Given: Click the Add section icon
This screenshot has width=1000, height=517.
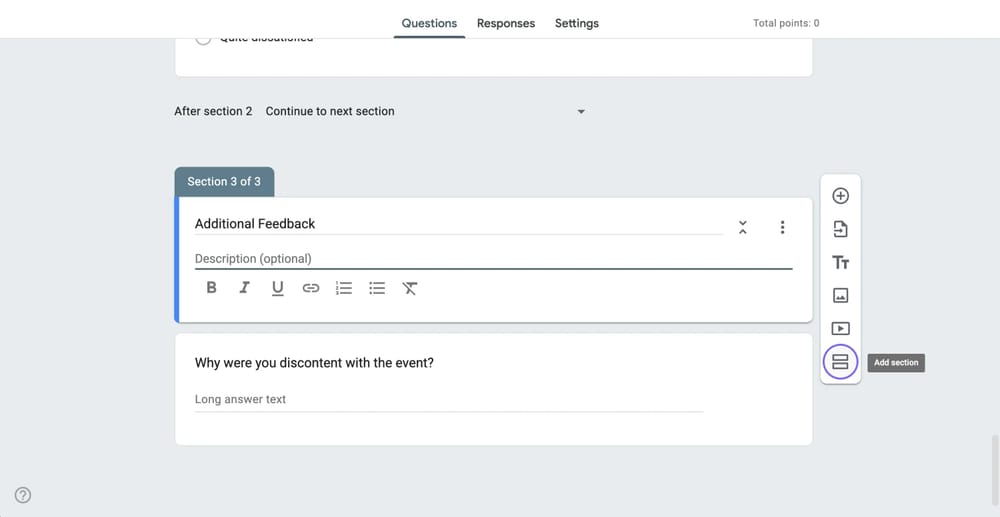Looking at the screenshot, I should tap(840, 362).
